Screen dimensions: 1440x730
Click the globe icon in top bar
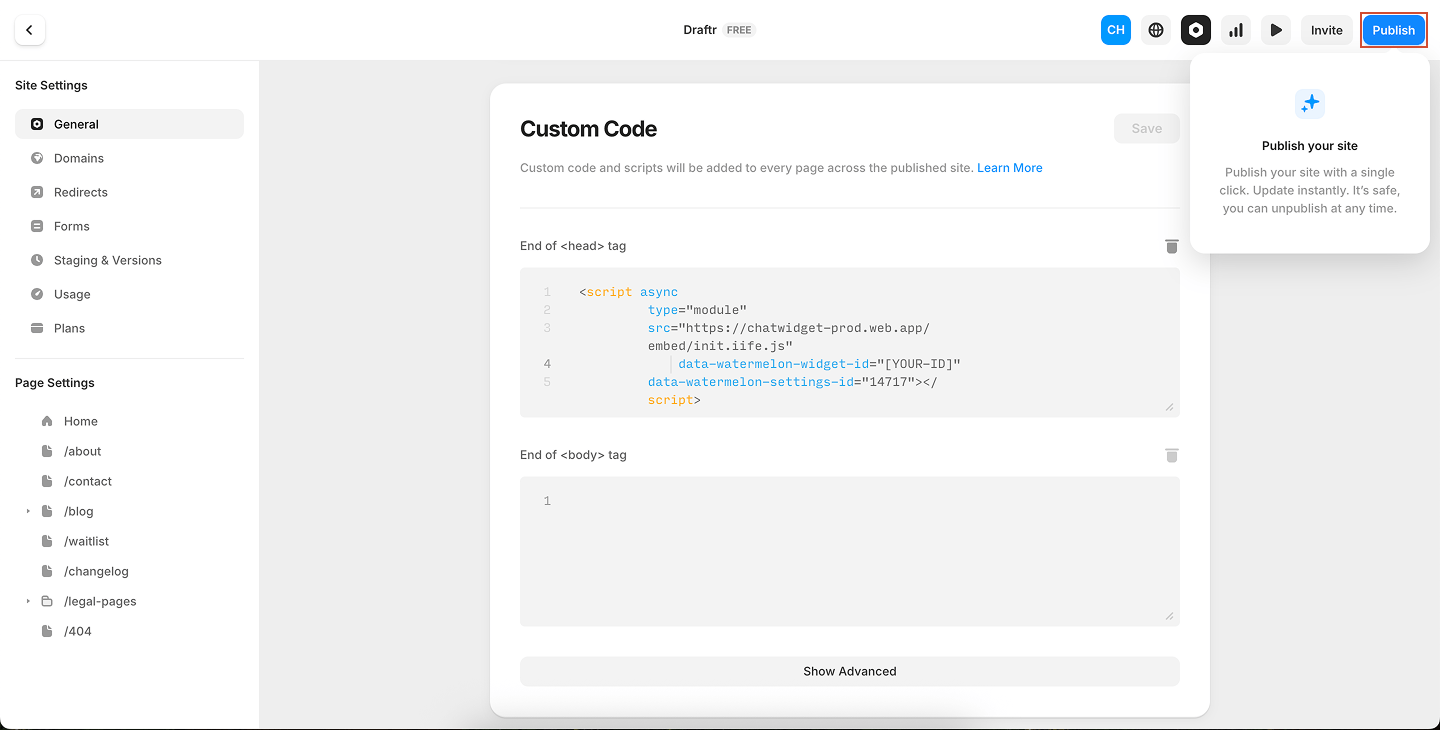(1156, 30)
